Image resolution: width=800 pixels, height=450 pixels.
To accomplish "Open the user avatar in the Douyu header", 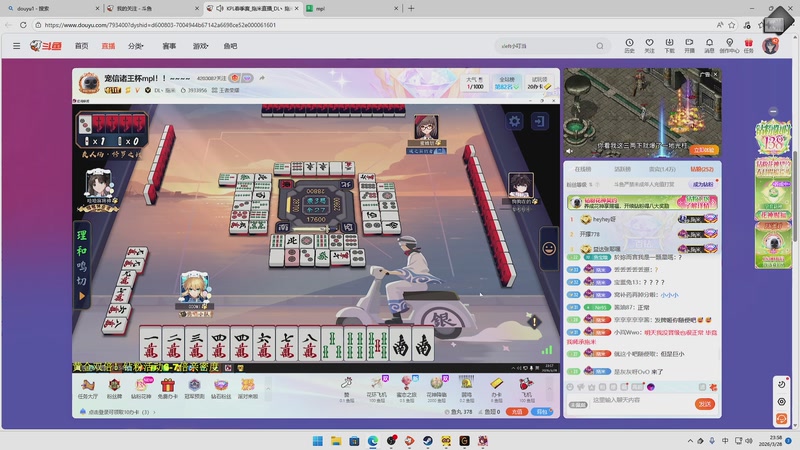I will (770, 45).
